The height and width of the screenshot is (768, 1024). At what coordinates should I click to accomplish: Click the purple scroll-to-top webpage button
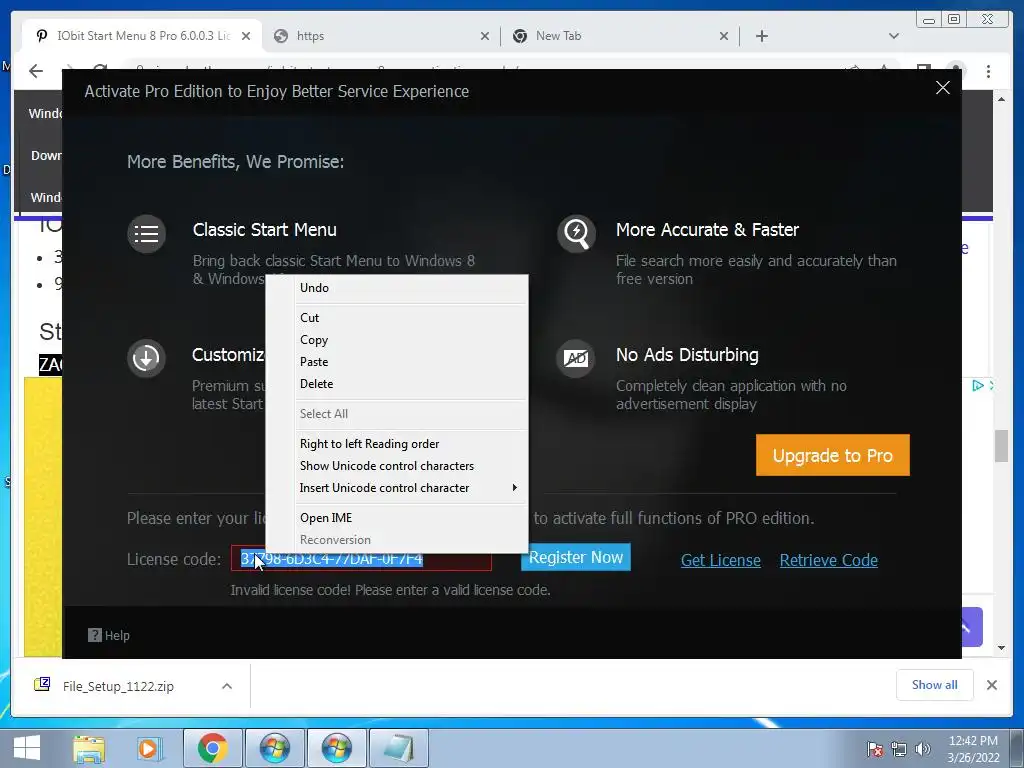(x=972, y=627)
